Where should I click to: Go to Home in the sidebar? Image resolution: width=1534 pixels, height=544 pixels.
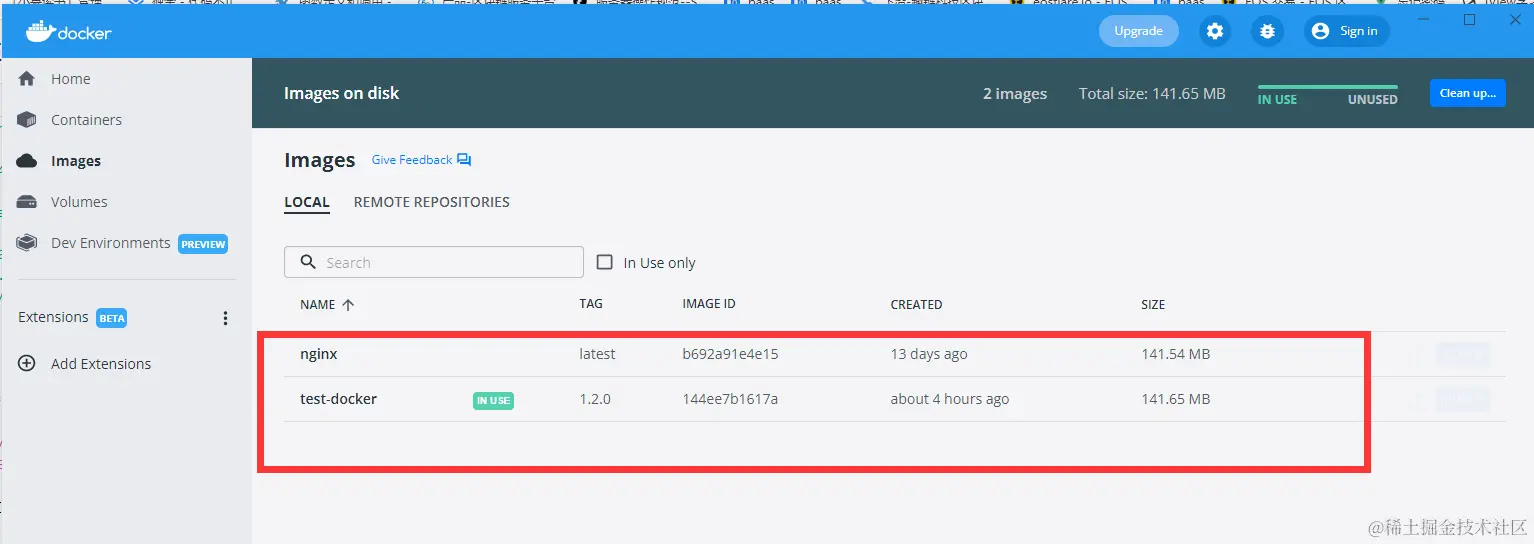[70, 79]
